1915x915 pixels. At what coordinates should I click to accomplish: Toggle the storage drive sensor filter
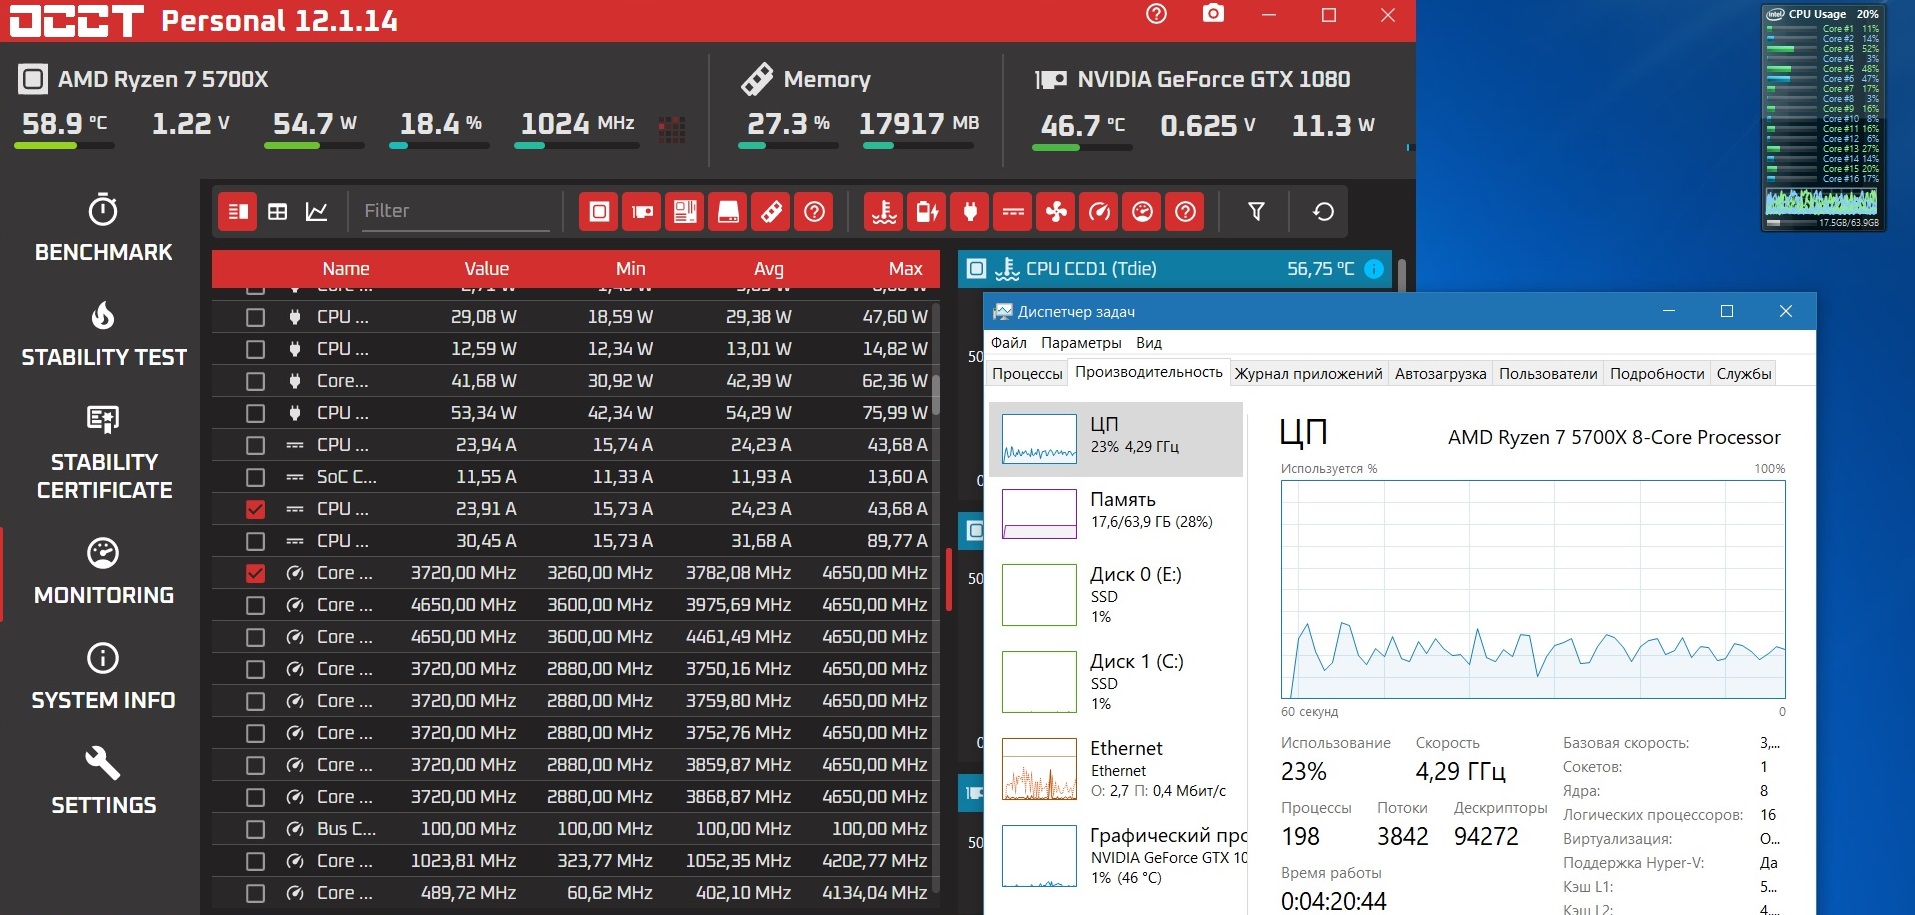click(x=729, y=211)
